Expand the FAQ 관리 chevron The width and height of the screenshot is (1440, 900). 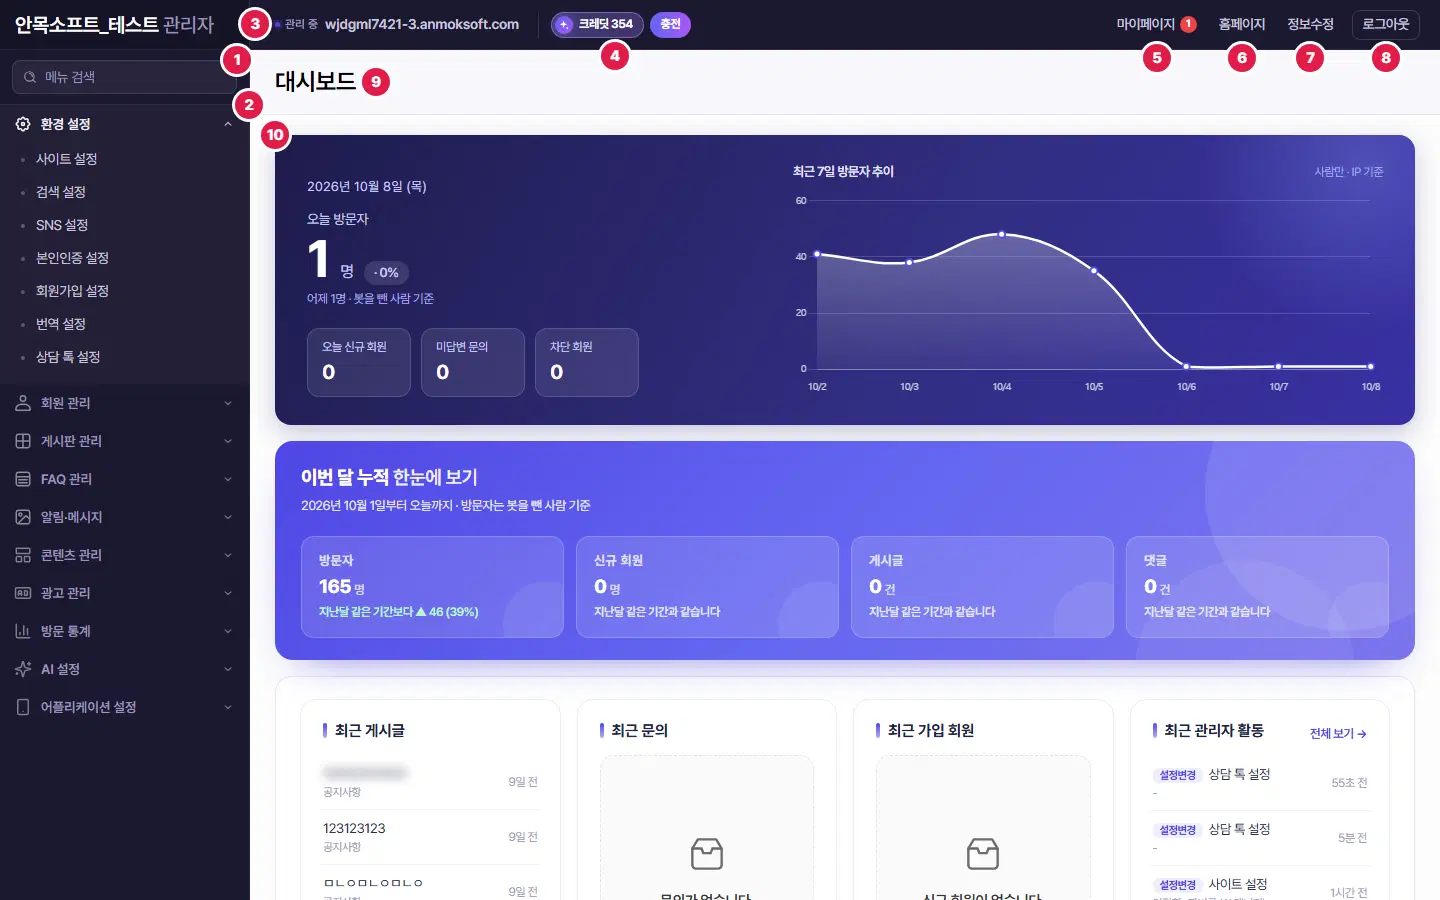tap(228, 479)
